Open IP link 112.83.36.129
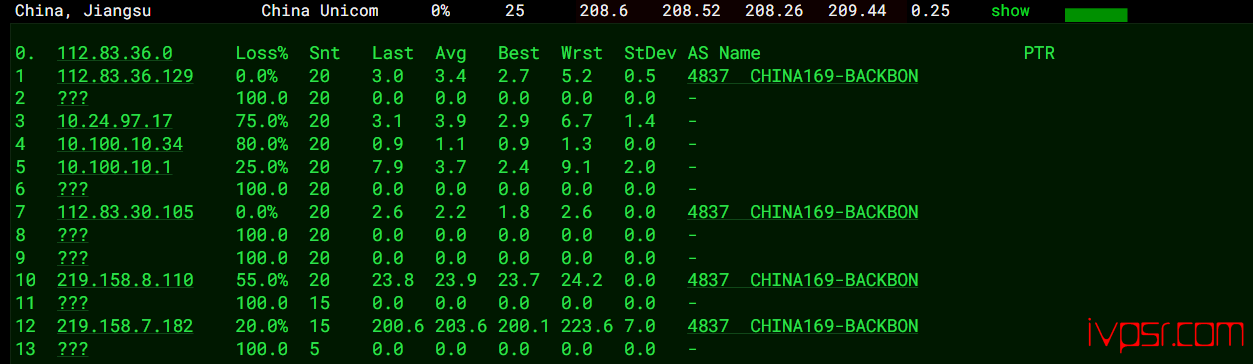Image resolution: width=1253 pixels, height=364 pixels. coord(125,76)
